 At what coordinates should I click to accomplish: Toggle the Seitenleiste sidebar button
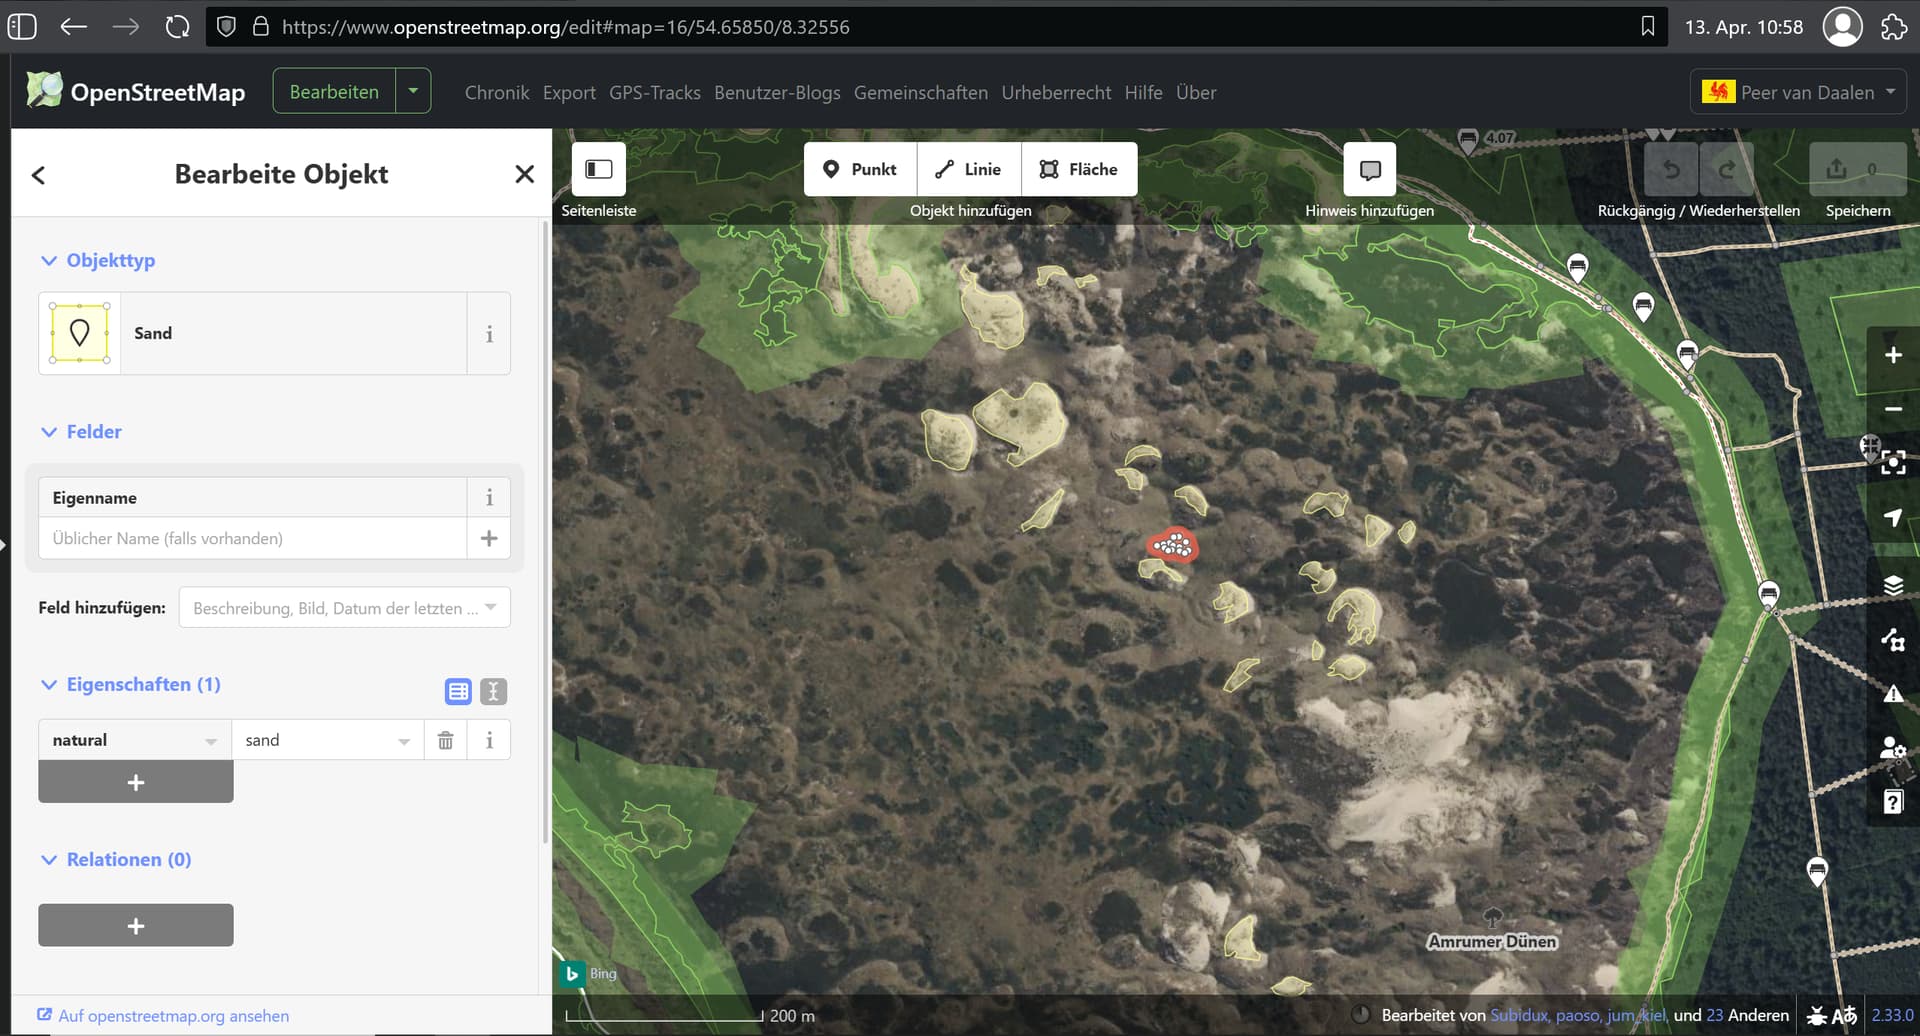coord(598,169)
